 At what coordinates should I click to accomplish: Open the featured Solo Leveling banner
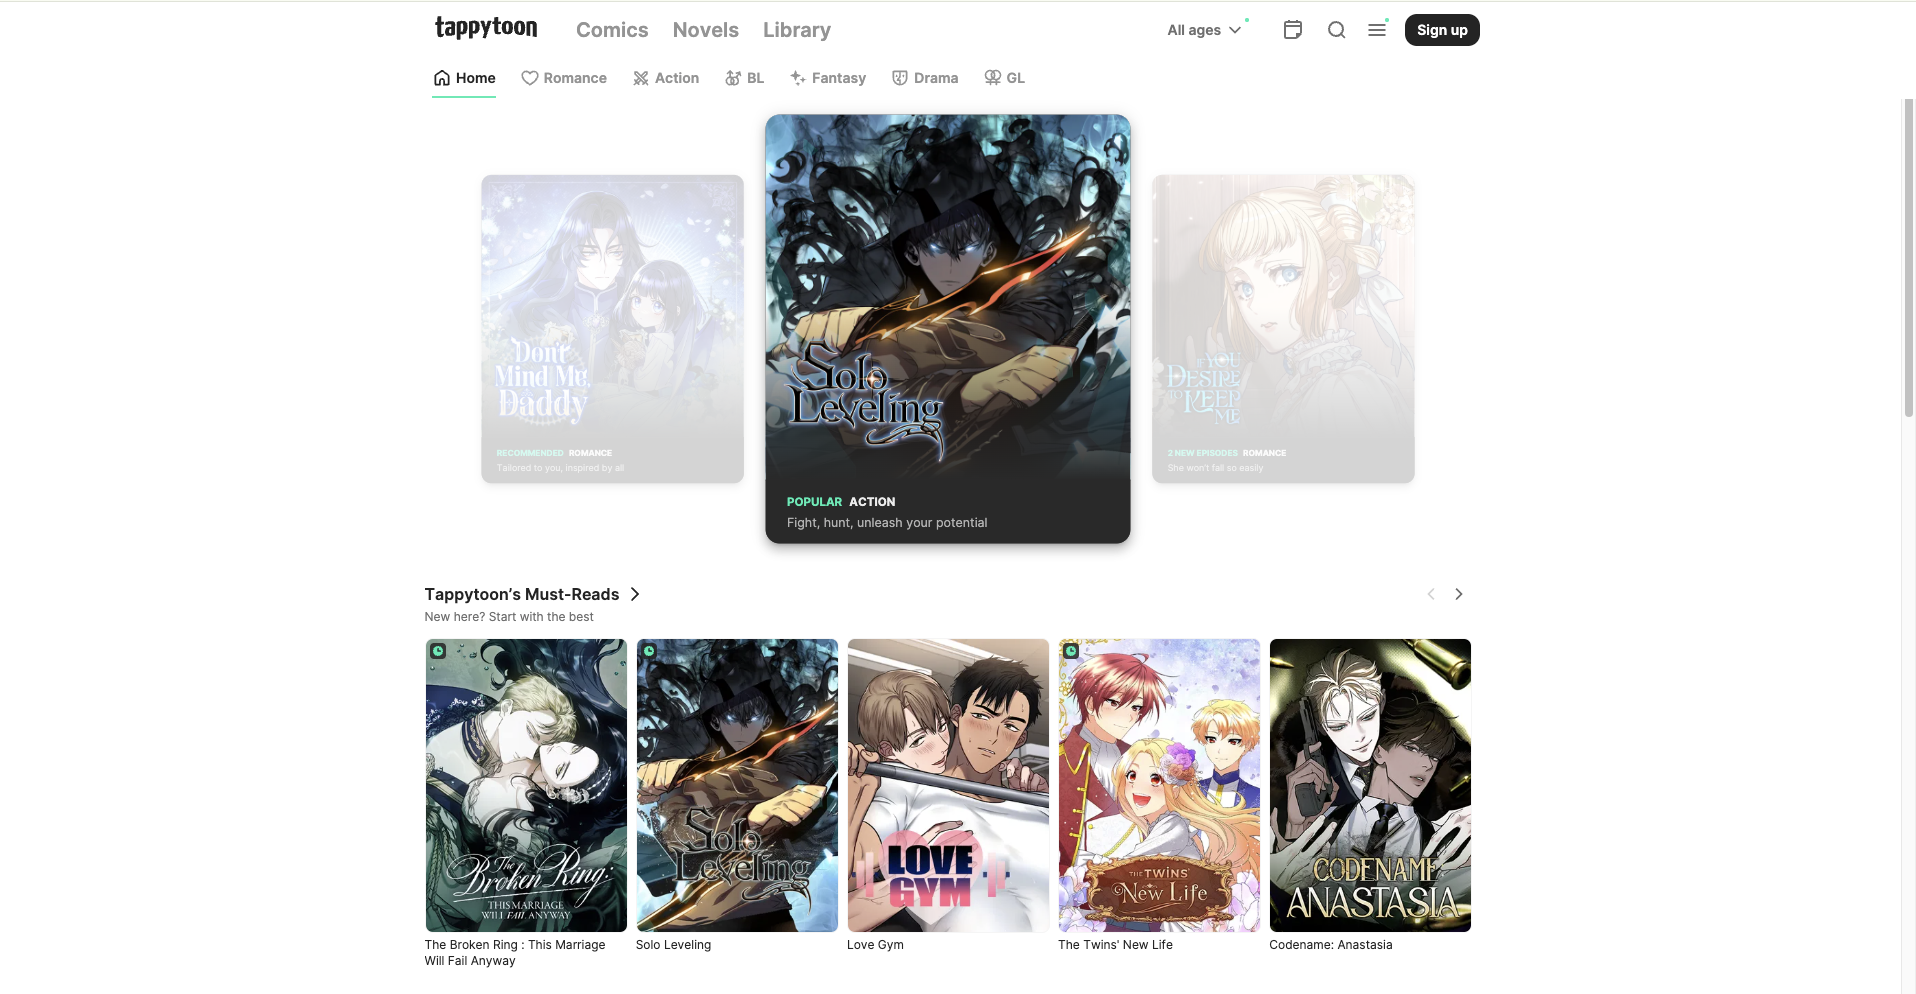tap(947, 329)
